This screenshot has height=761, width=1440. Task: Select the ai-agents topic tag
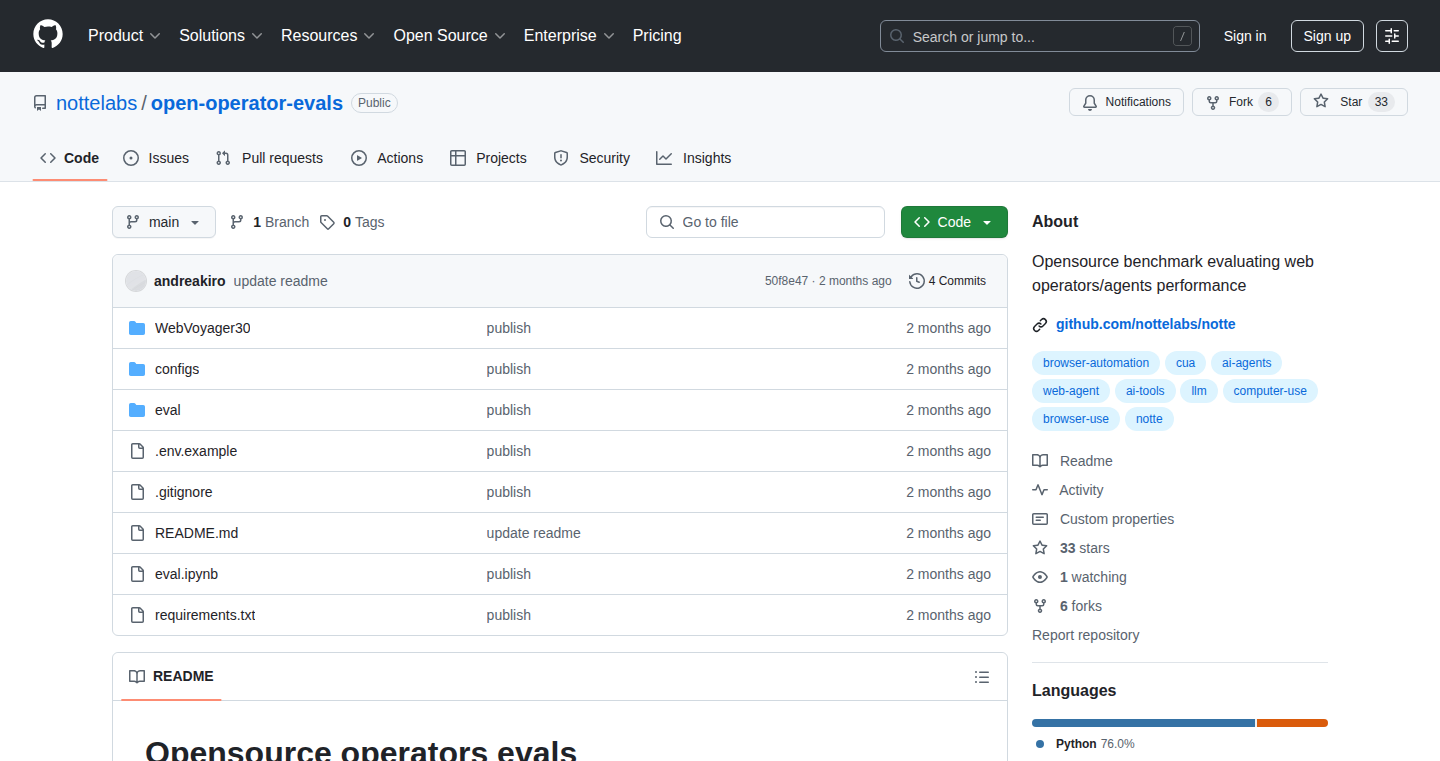tap(1247, 363)
